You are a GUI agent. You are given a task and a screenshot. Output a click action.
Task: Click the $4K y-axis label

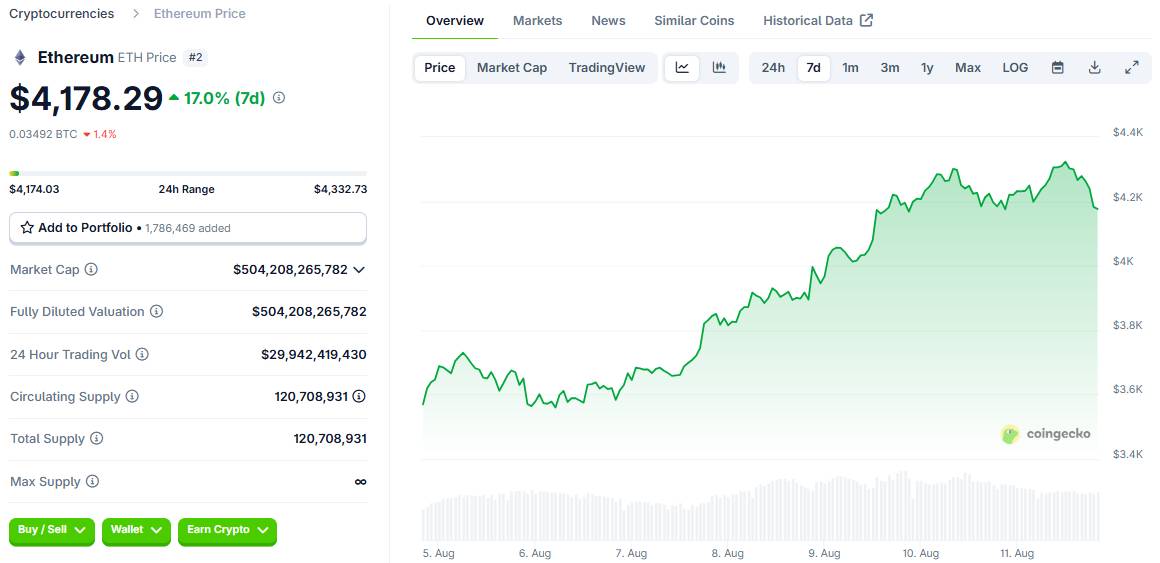pos(1122,261)
